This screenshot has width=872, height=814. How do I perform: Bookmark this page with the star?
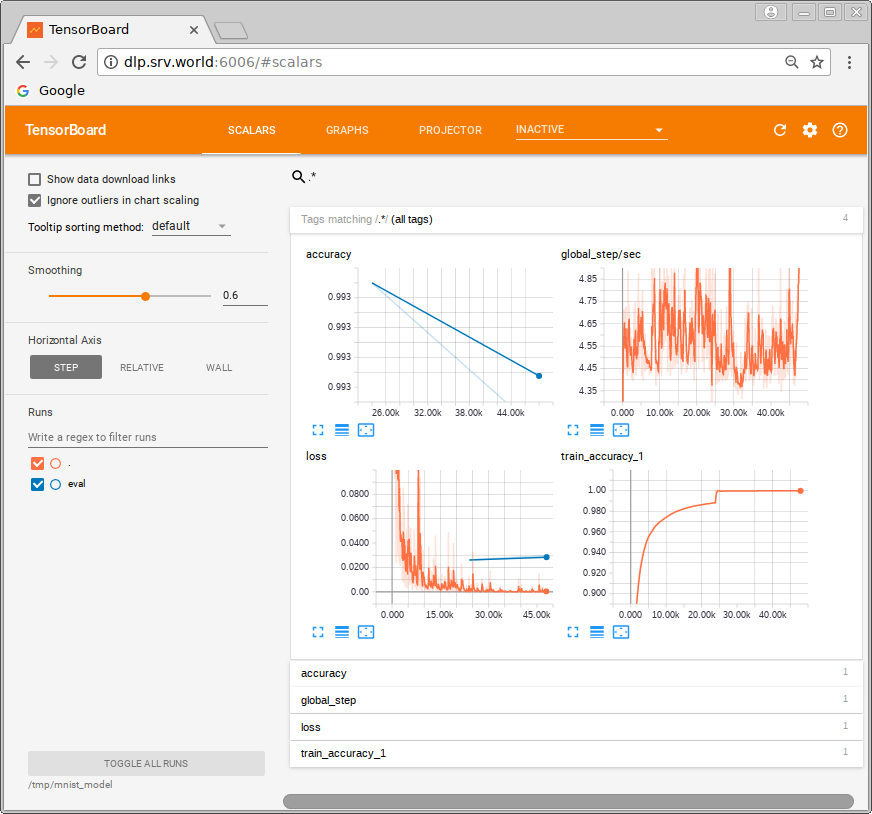tap(816, 62)
